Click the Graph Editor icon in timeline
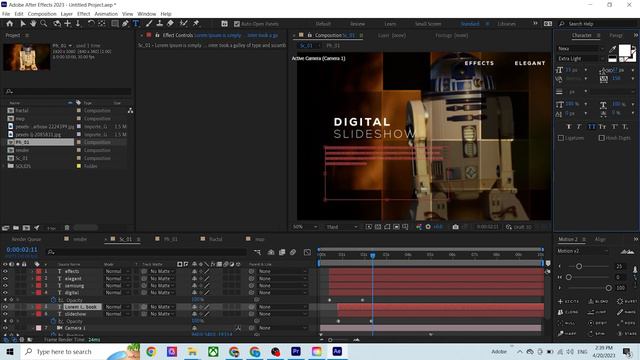640x360 pixels. pyautogui.click(x=307, y=252)
